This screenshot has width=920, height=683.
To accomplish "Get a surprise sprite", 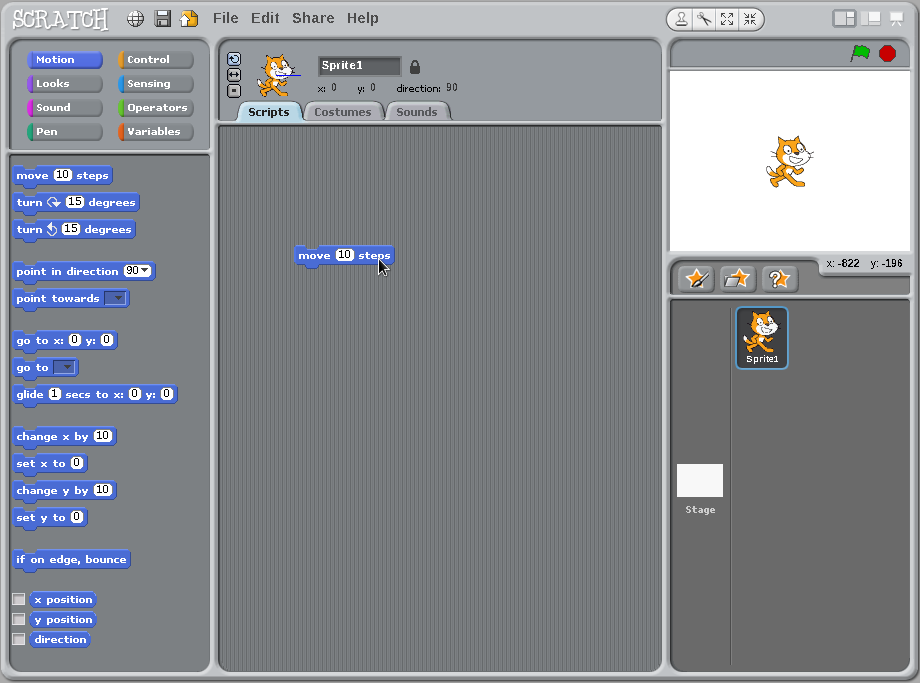I will 779,279.
